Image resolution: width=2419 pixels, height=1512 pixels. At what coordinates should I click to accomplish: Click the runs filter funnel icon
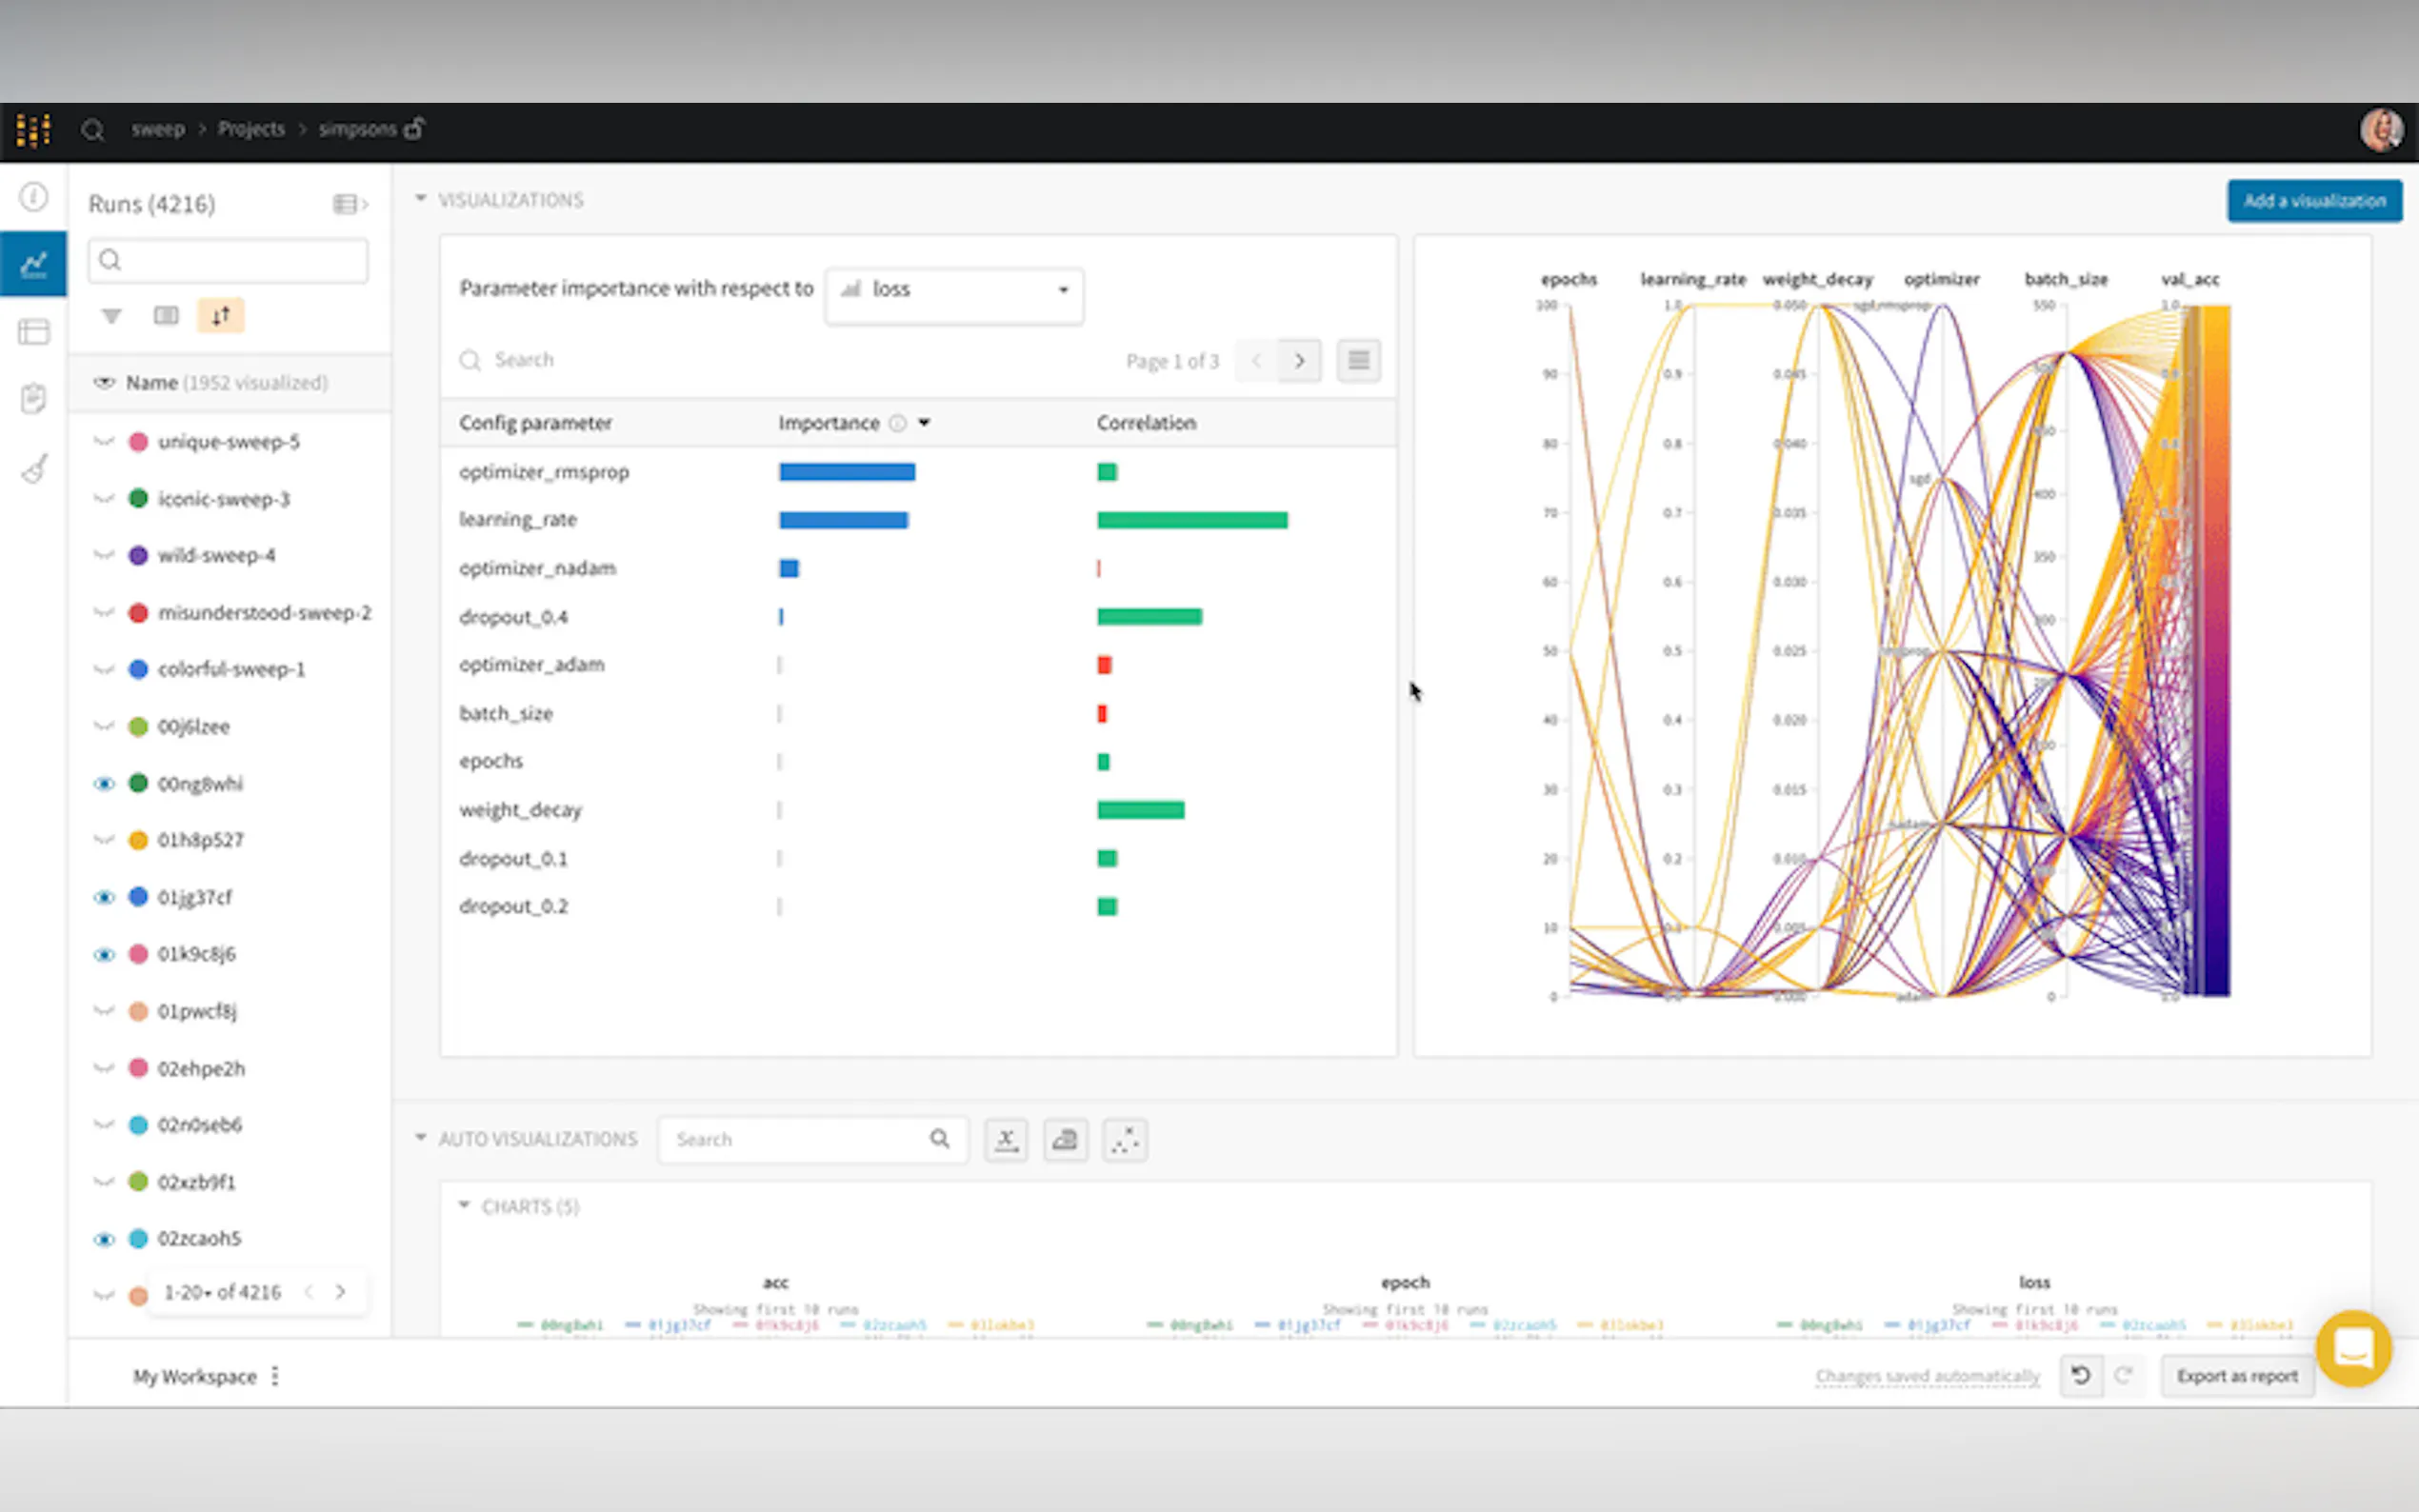pos(111,316)
